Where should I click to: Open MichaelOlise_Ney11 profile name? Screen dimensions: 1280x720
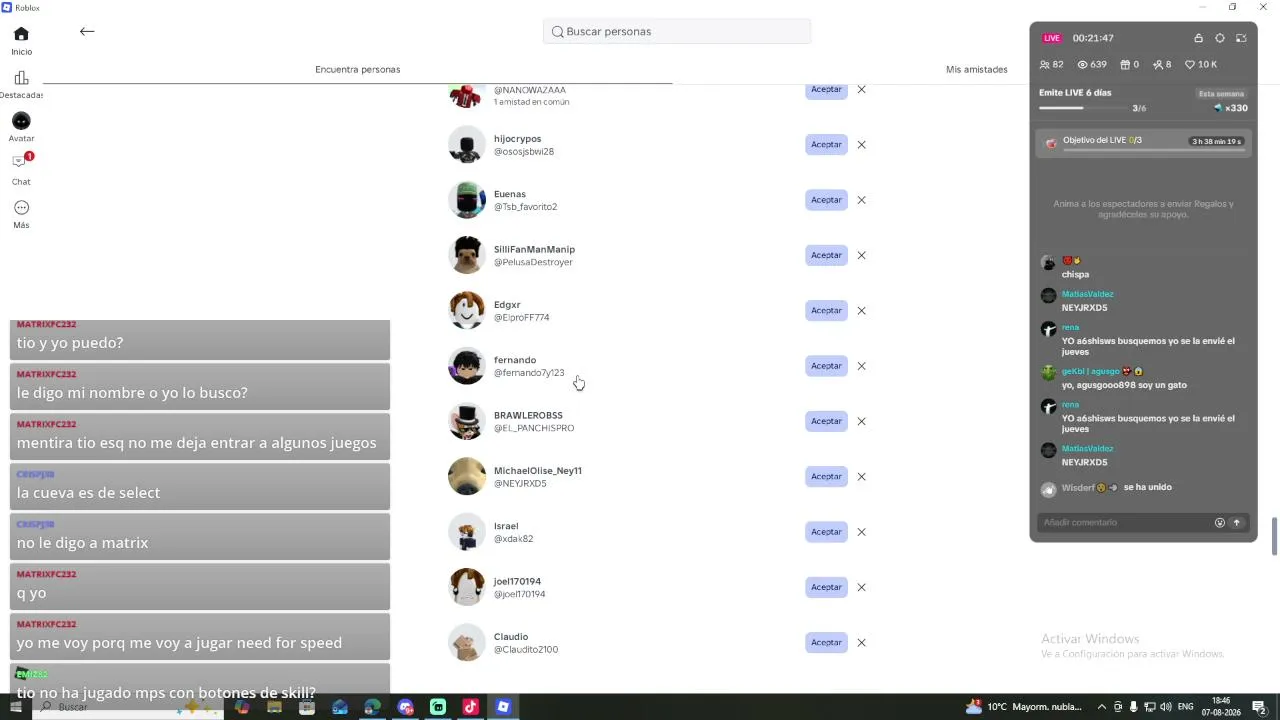pyautogui.click(x=537, y=470)
